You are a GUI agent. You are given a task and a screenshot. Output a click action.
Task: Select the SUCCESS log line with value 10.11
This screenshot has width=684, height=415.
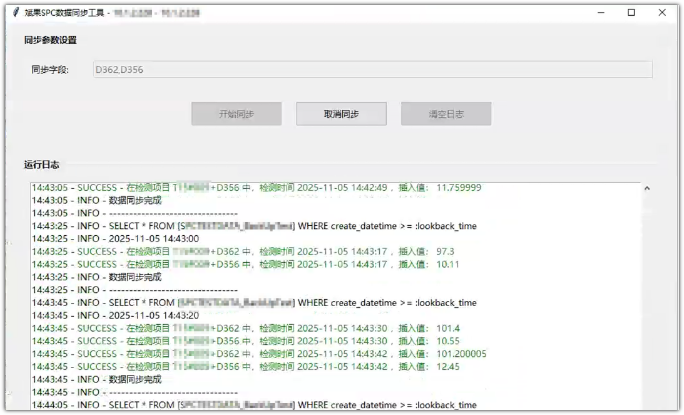coord(245,265)
